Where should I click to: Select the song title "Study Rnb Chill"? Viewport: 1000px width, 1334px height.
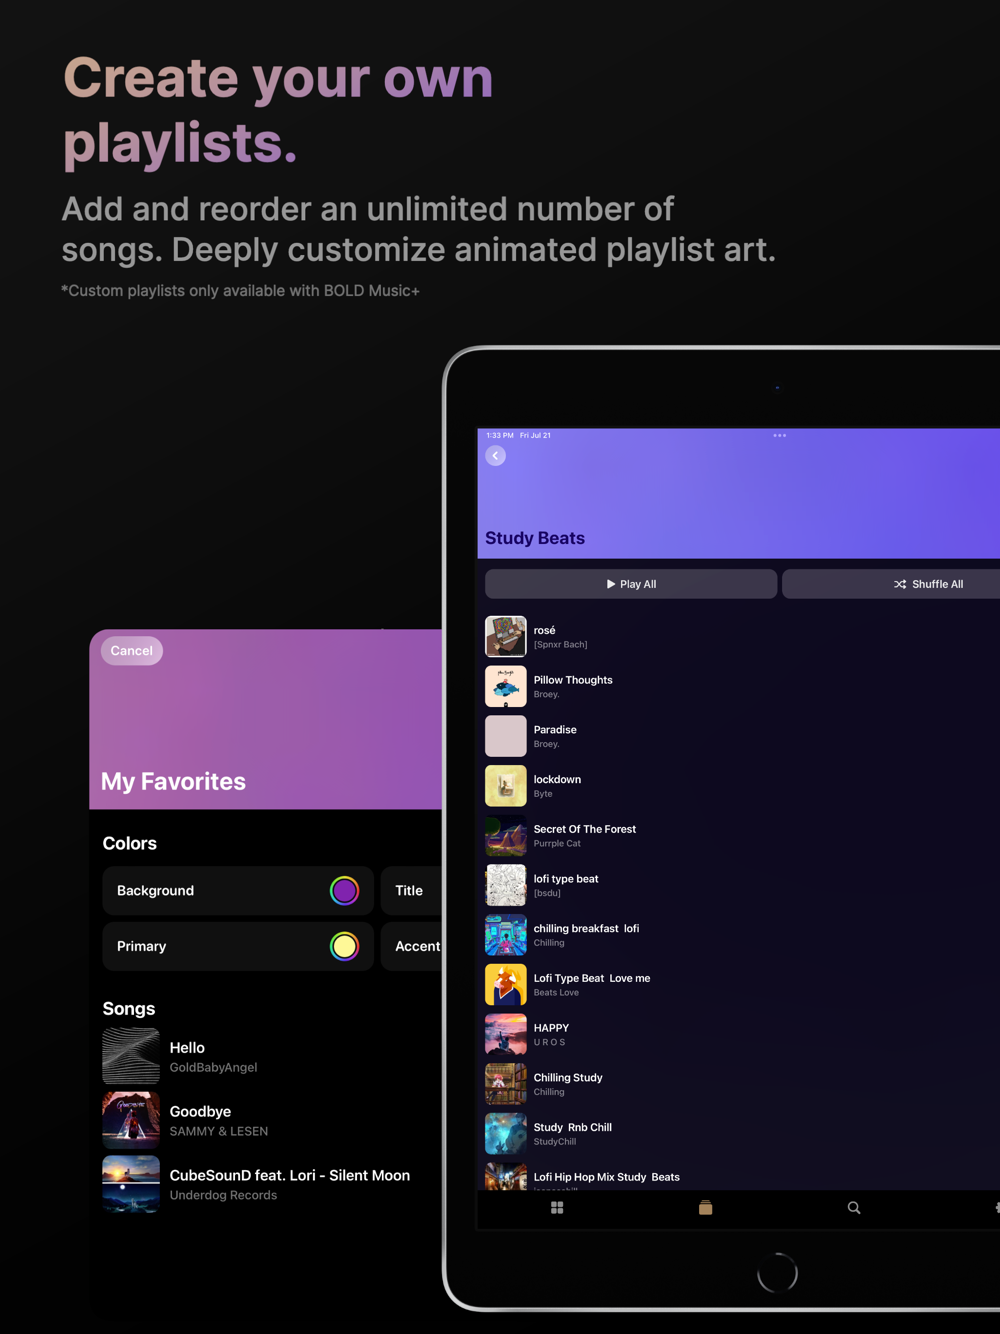(573, 1127)
